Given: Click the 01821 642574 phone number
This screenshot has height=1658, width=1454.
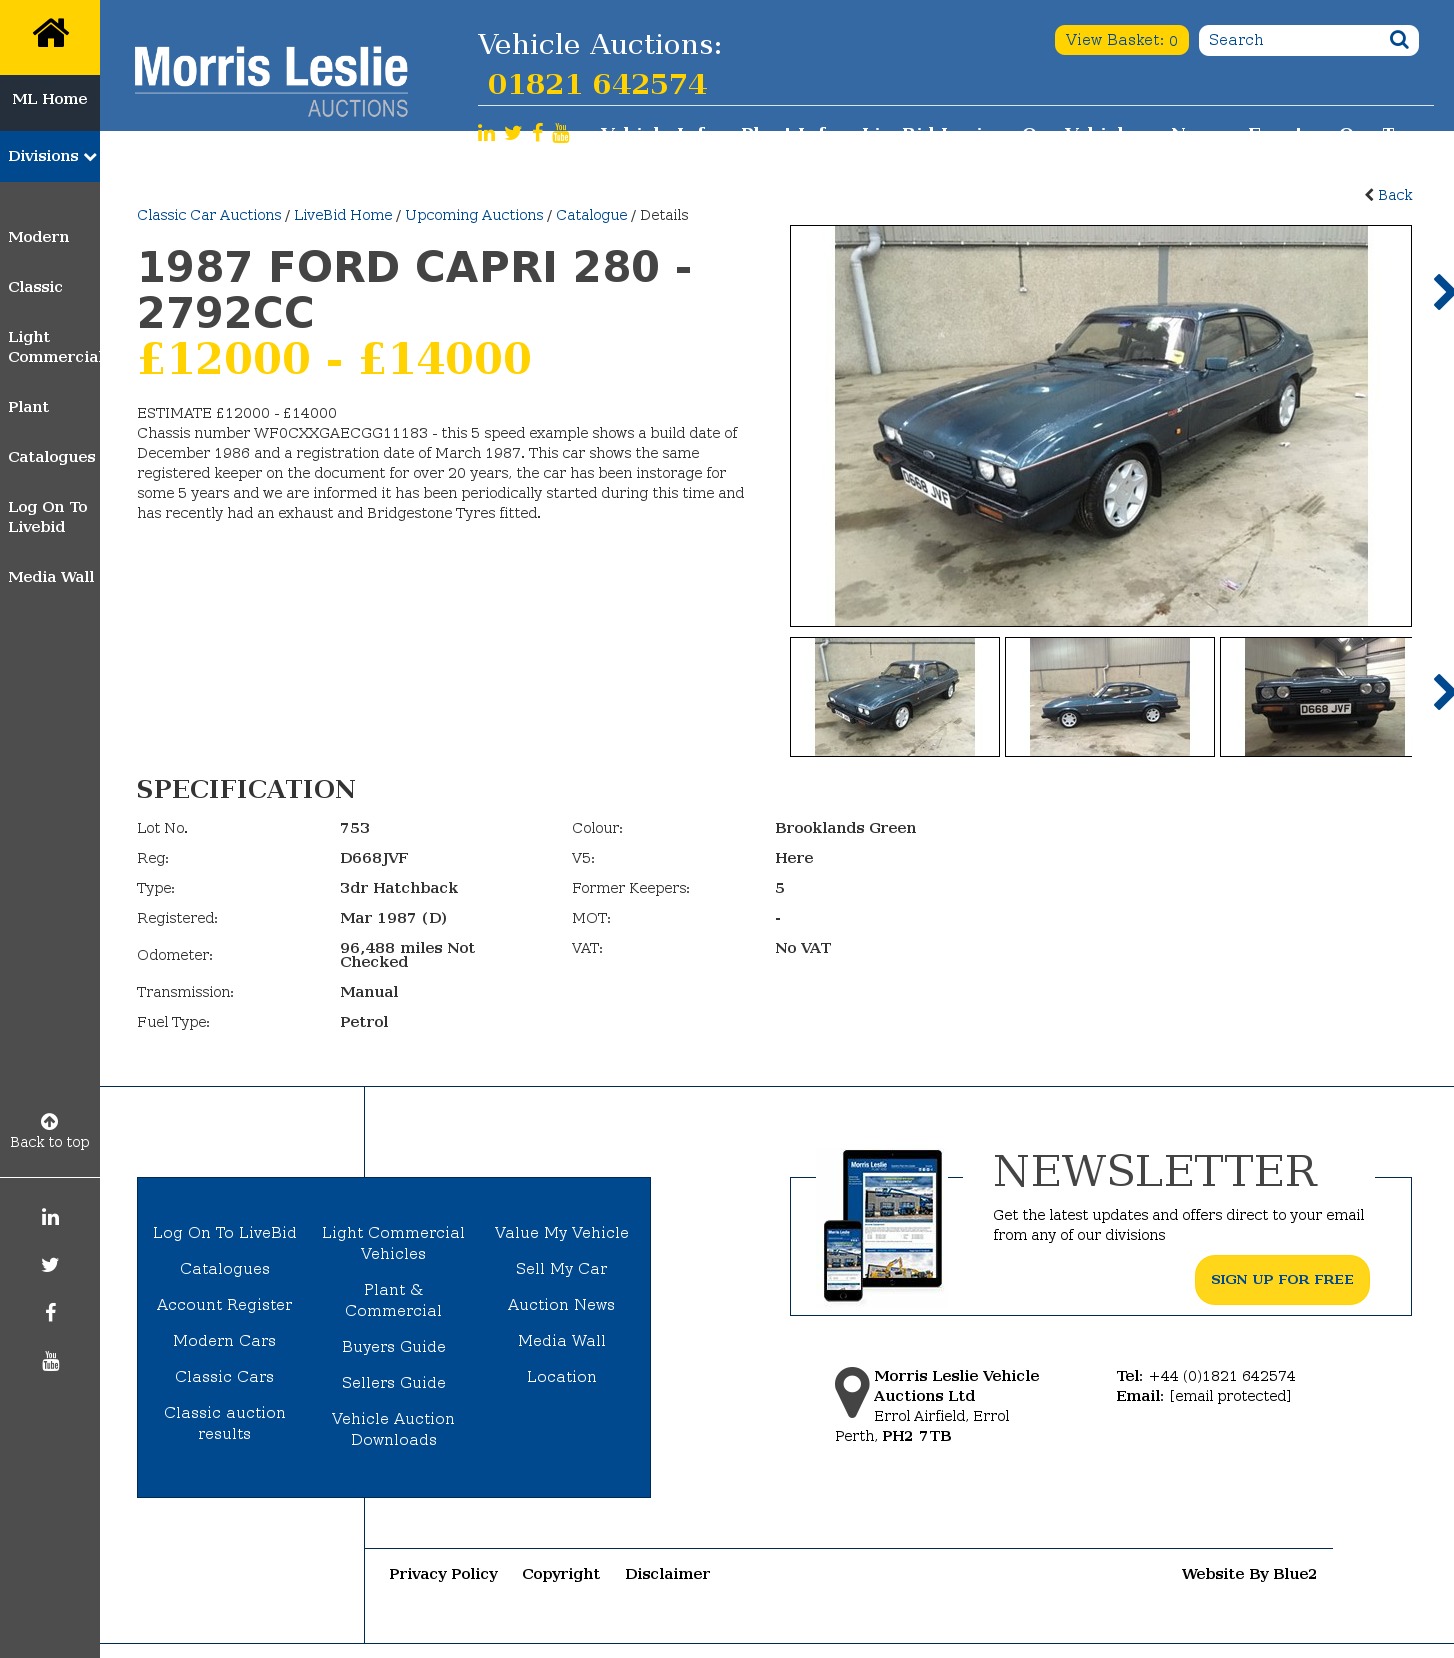Looking at the screenshot, I should (597, 84).
